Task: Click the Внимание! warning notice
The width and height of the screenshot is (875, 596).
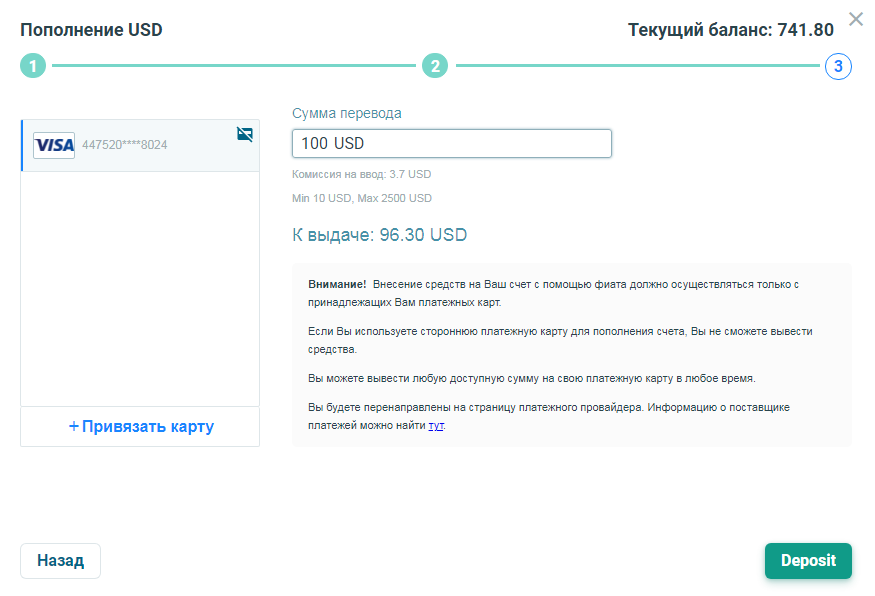Action: pyautogui.click(x=571, y=355)
